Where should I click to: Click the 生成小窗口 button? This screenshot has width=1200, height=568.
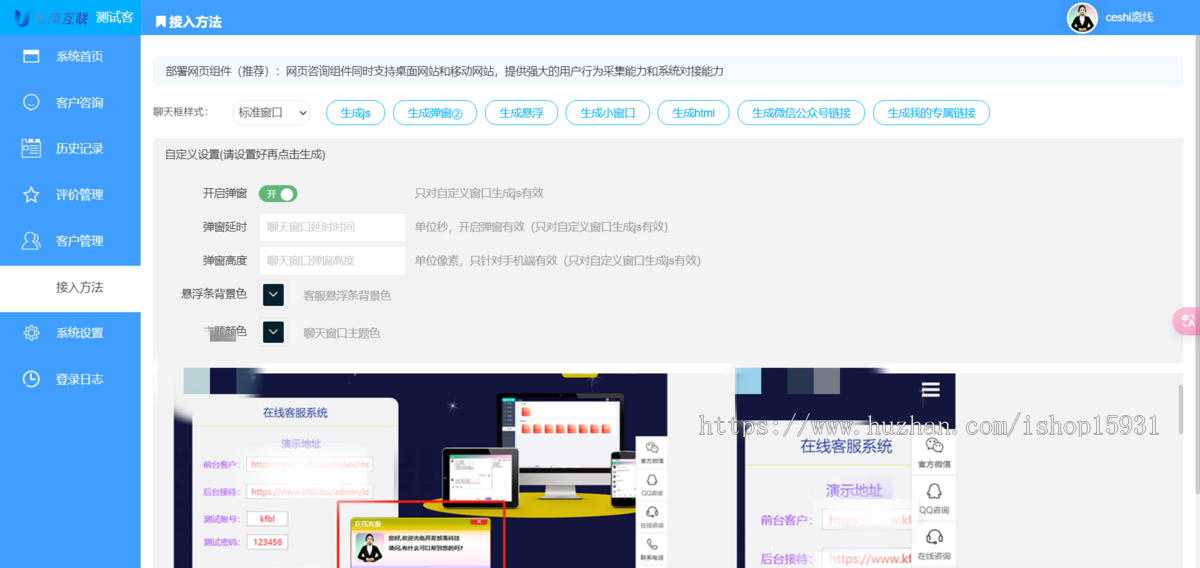(607, 113)
